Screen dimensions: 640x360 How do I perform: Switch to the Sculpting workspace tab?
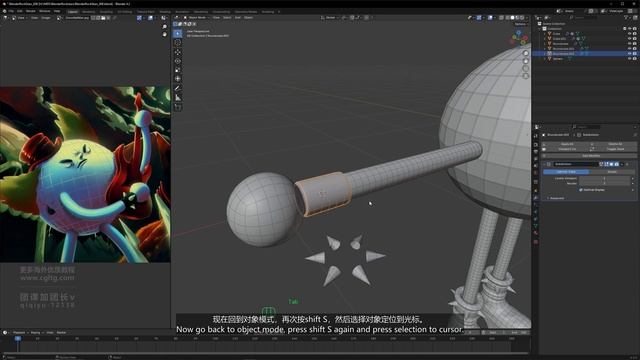click(x=106, y=12)
